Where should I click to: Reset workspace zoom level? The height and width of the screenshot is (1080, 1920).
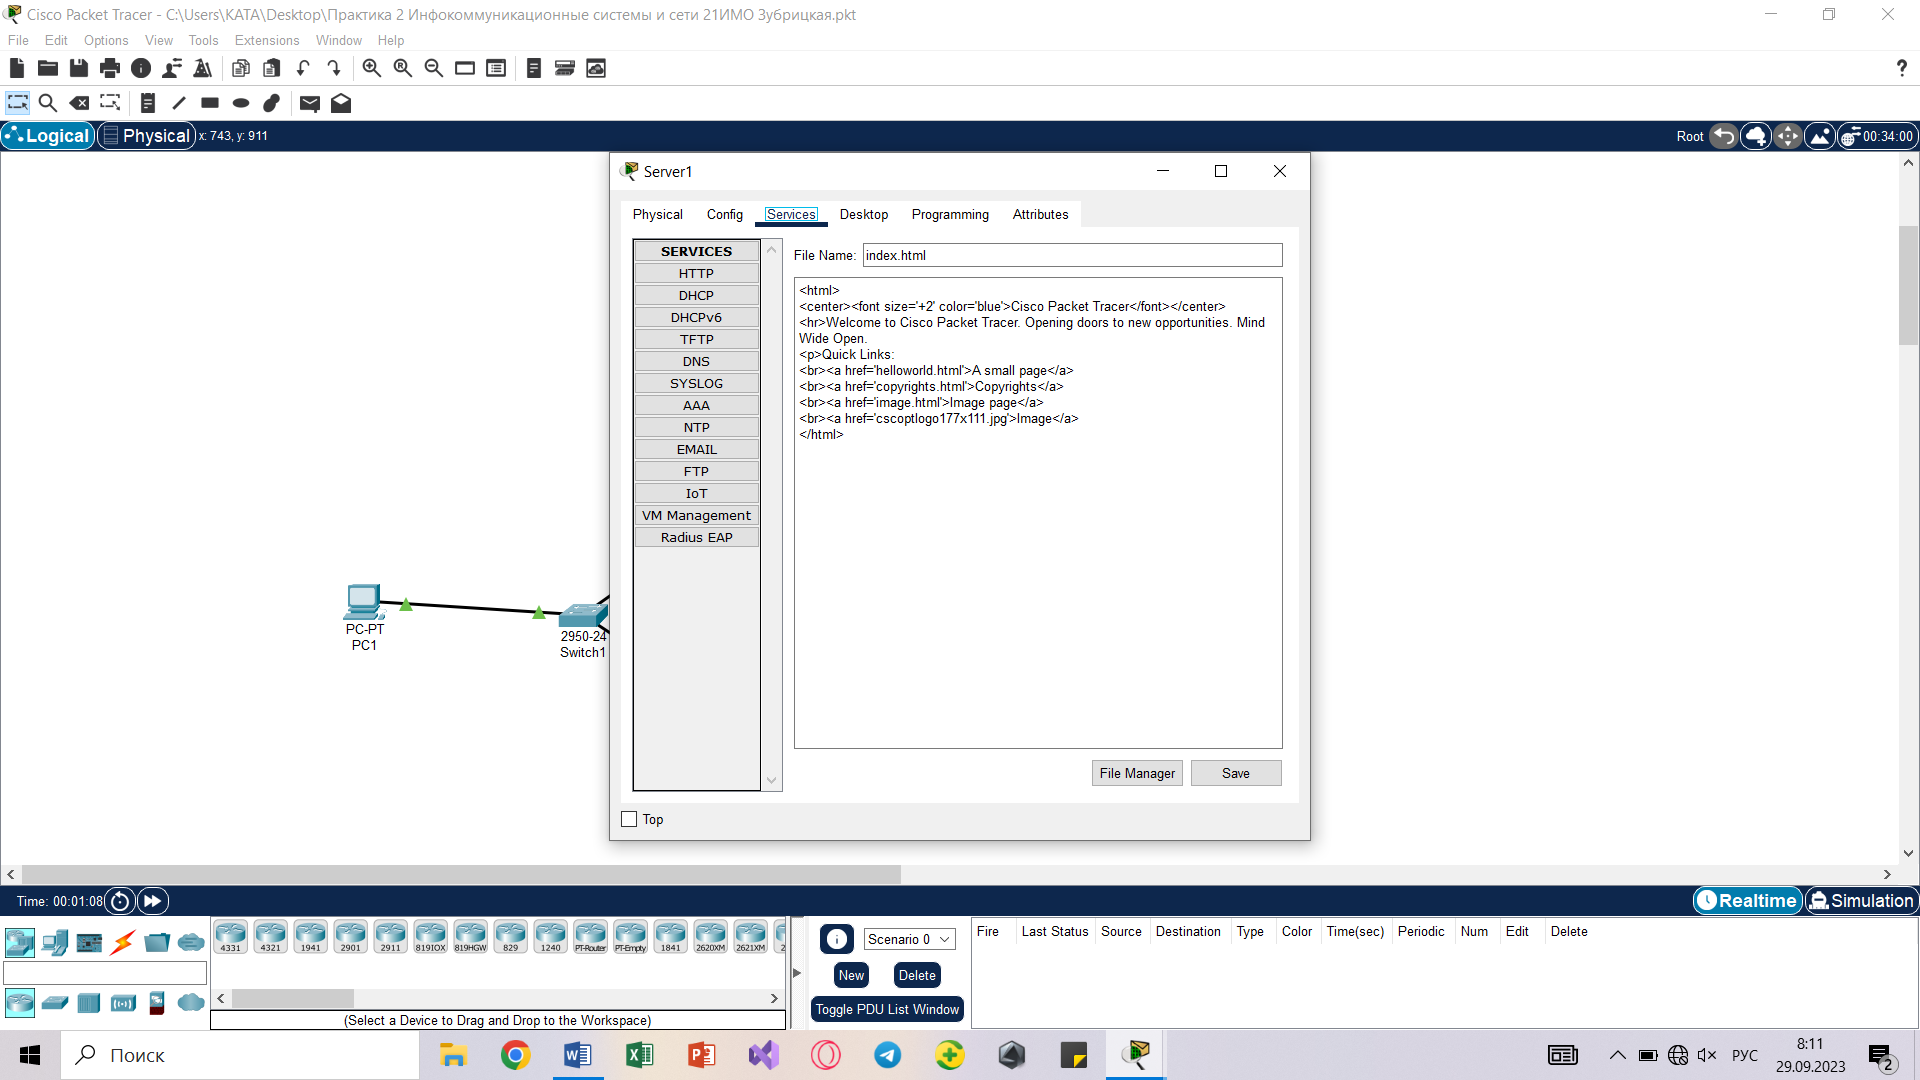tap(403, 68)
